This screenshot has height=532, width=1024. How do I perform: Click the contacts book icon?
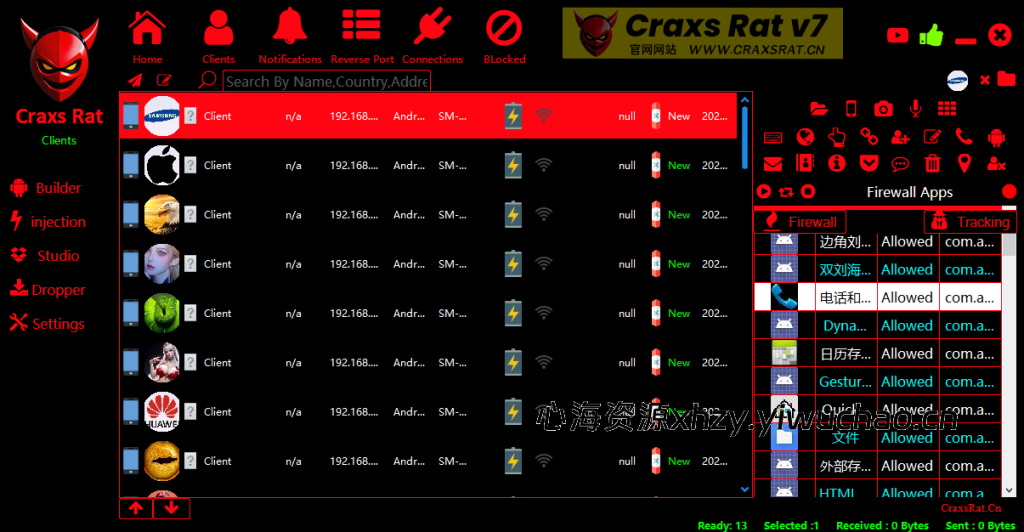[x=805, y=163]
